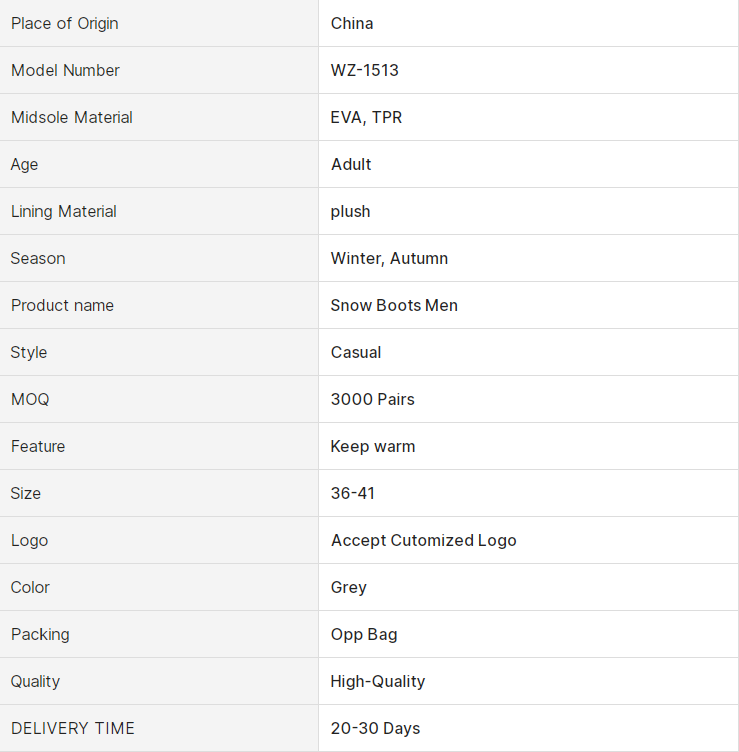This screenshot has height=752, width=739.
Task: Select the "Grey" color value
Action: tap(349, 587)
